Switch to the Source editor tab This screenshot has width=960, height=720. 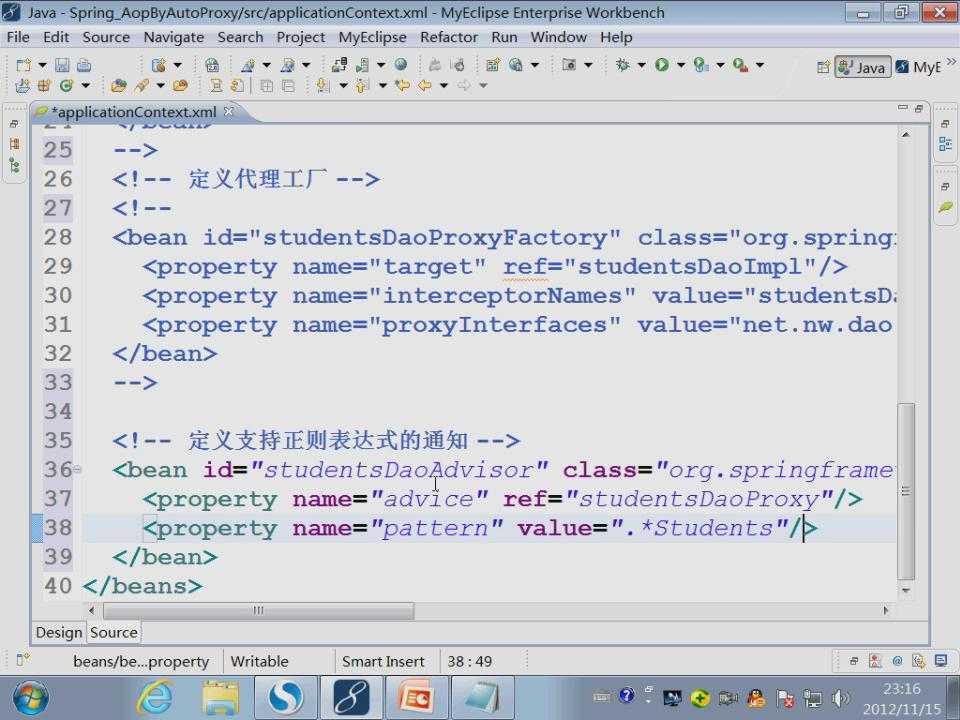click(114, 632)
